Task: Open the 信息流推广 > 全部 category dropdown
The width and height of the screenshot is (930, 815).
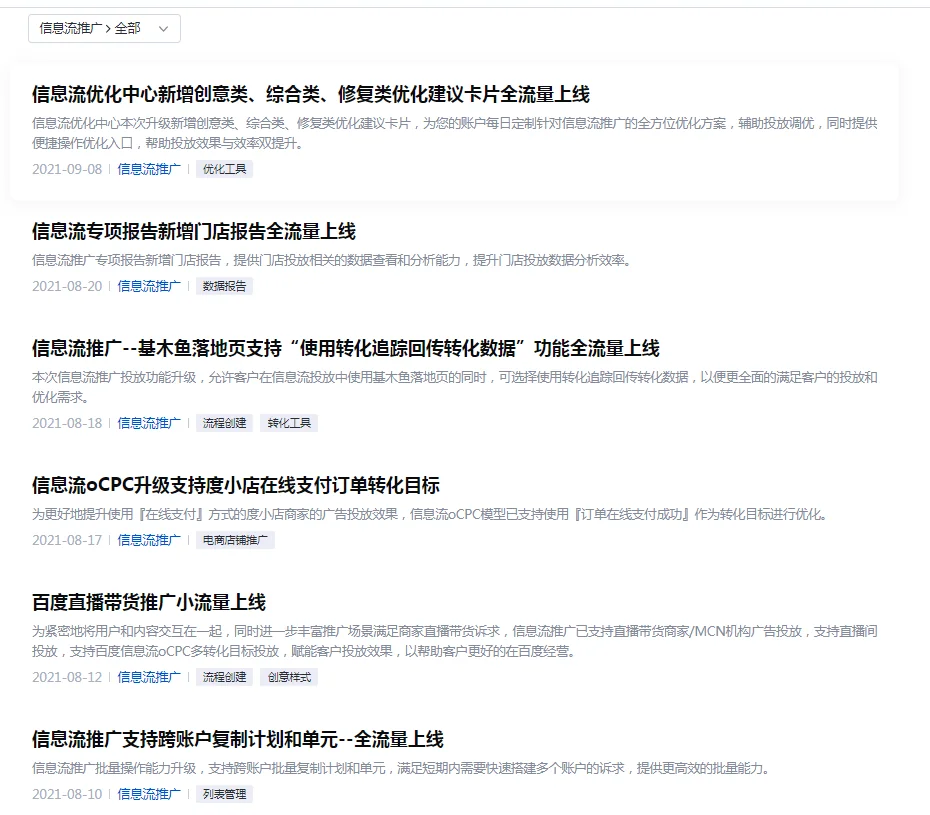Action: [104, 28]
